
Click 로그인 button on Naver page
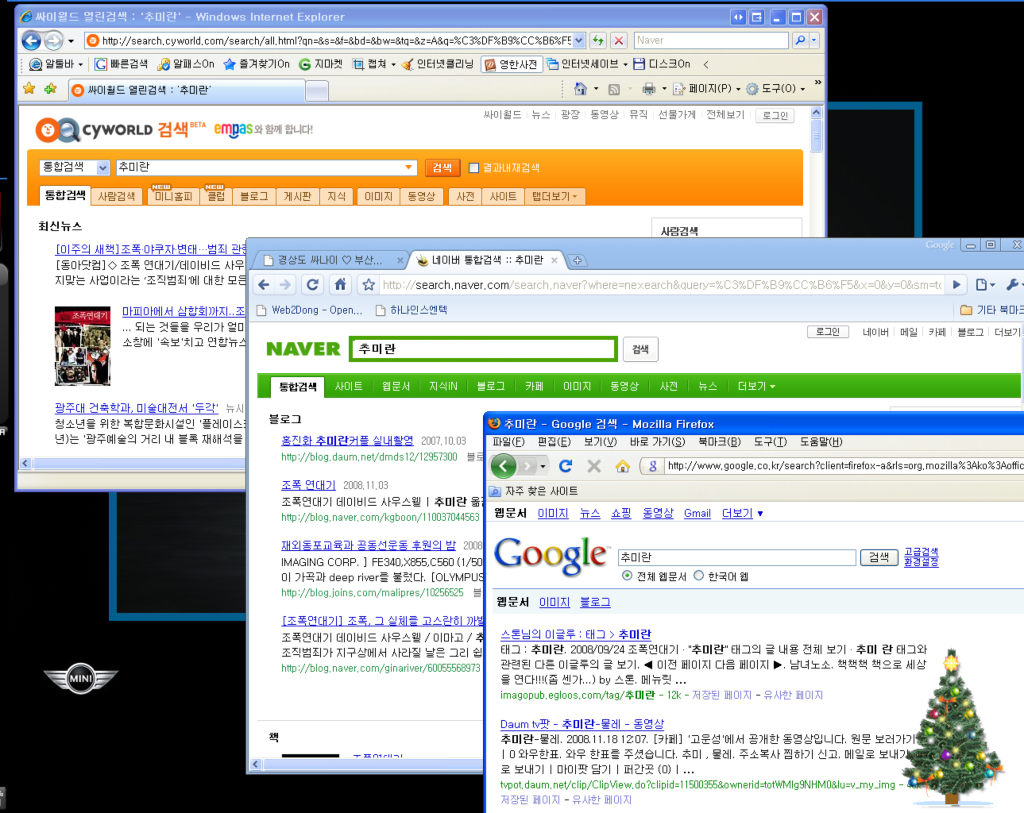(827, 332)
